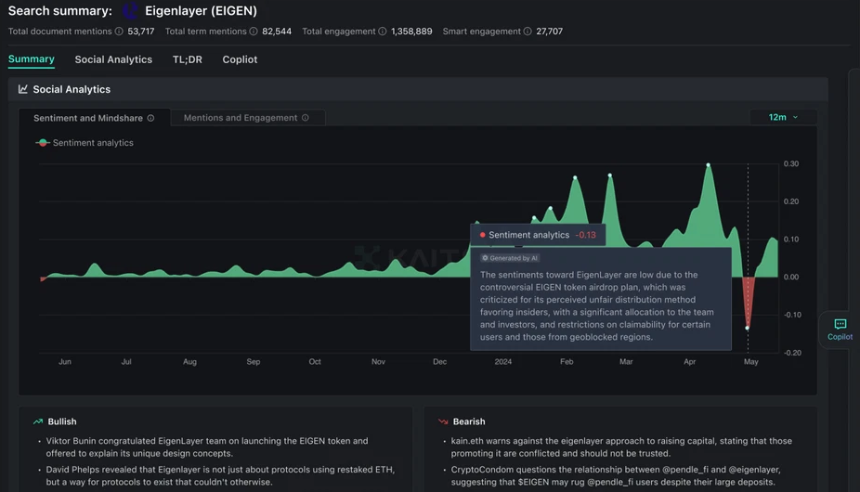Open info icon beside Total term mentions
The image size is (860, 492).
point(253,31)
